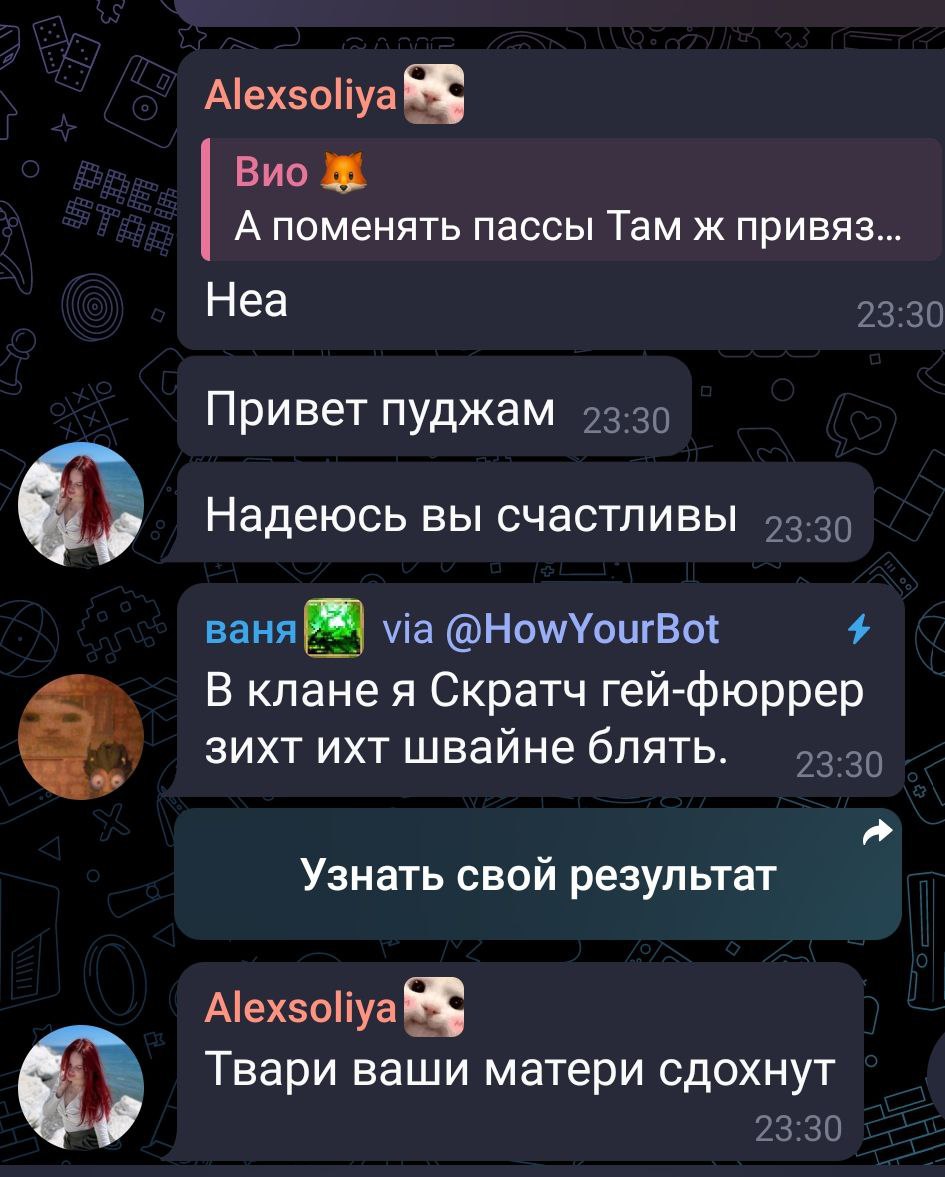Tap the lightning bolt icon in ваня's message

859,629
